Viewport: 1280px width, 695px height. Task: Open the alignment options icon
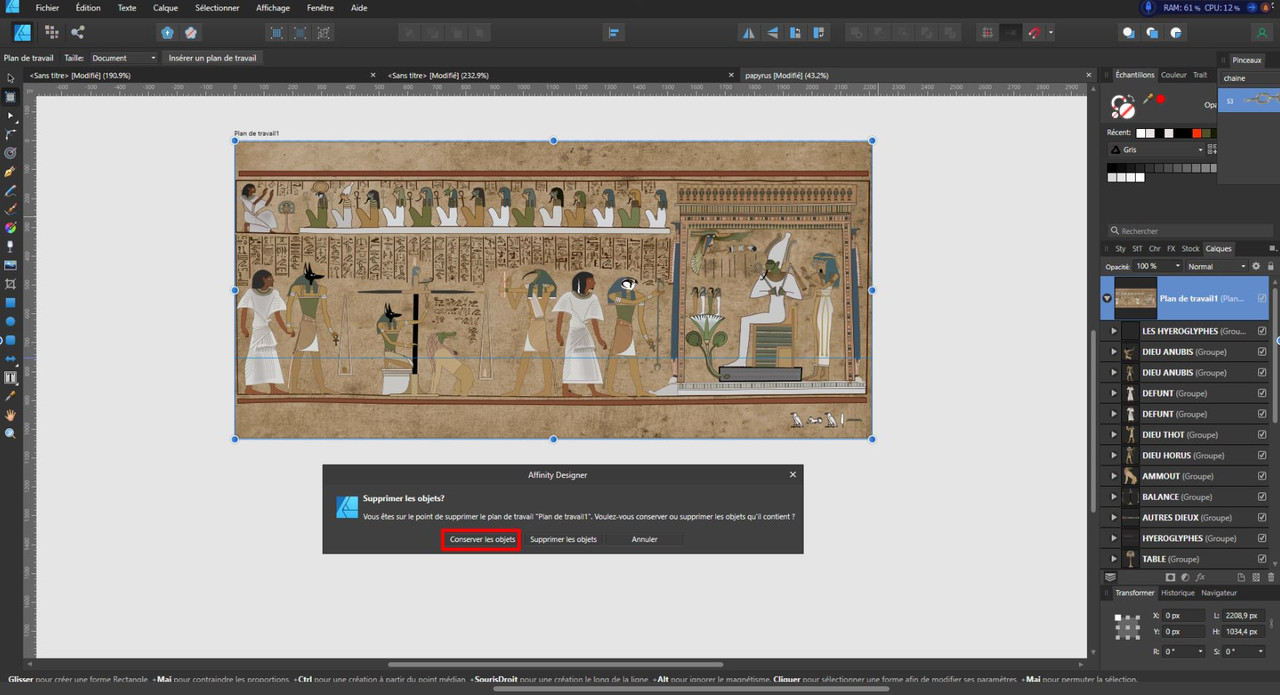(615, 33)
